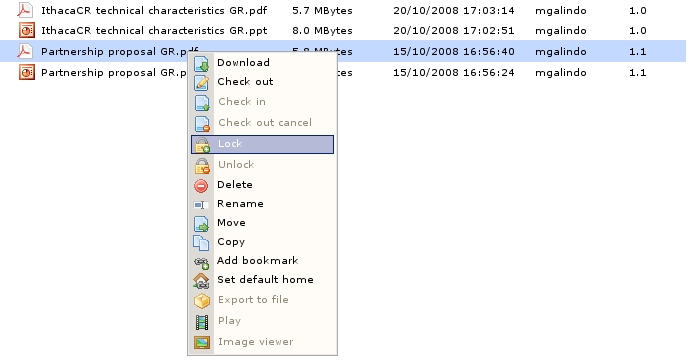Viewport: 696px width, 364px height.
Task: Select Add bookmark menu entry
Action: [x=257, y=261]
